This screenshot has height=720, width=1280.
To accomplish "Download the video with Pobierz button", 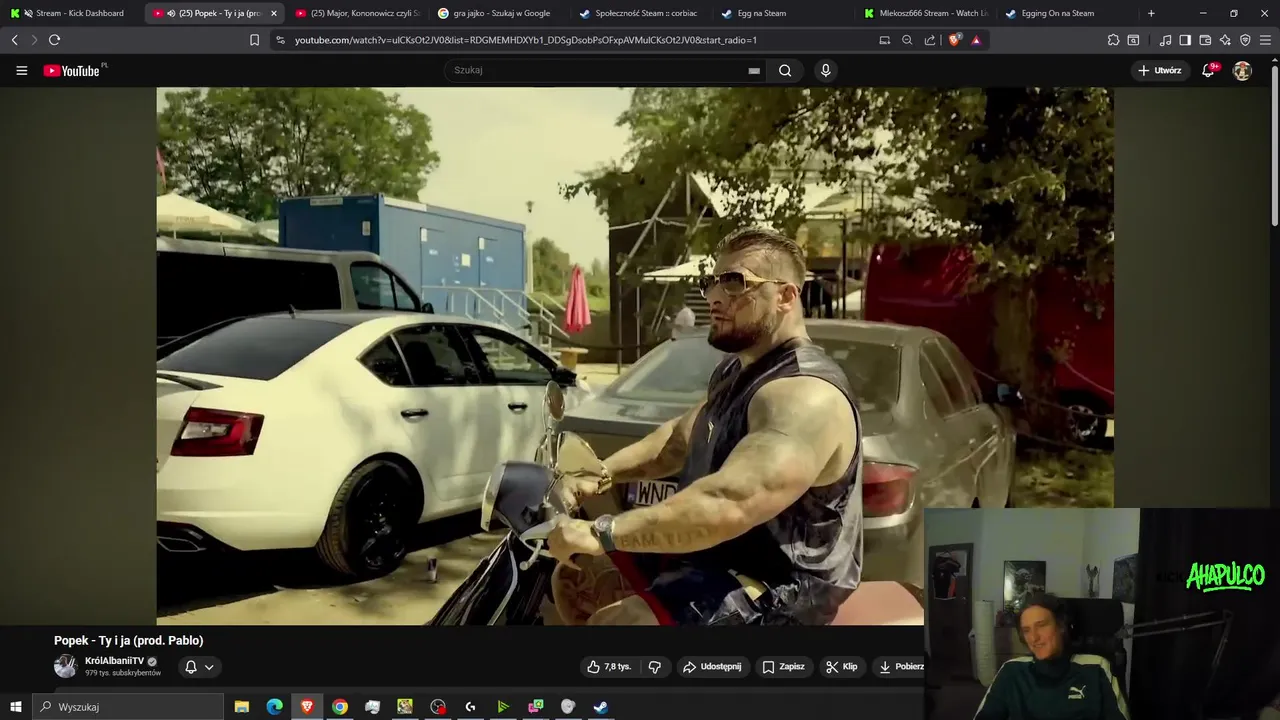I will click(899, 667).
